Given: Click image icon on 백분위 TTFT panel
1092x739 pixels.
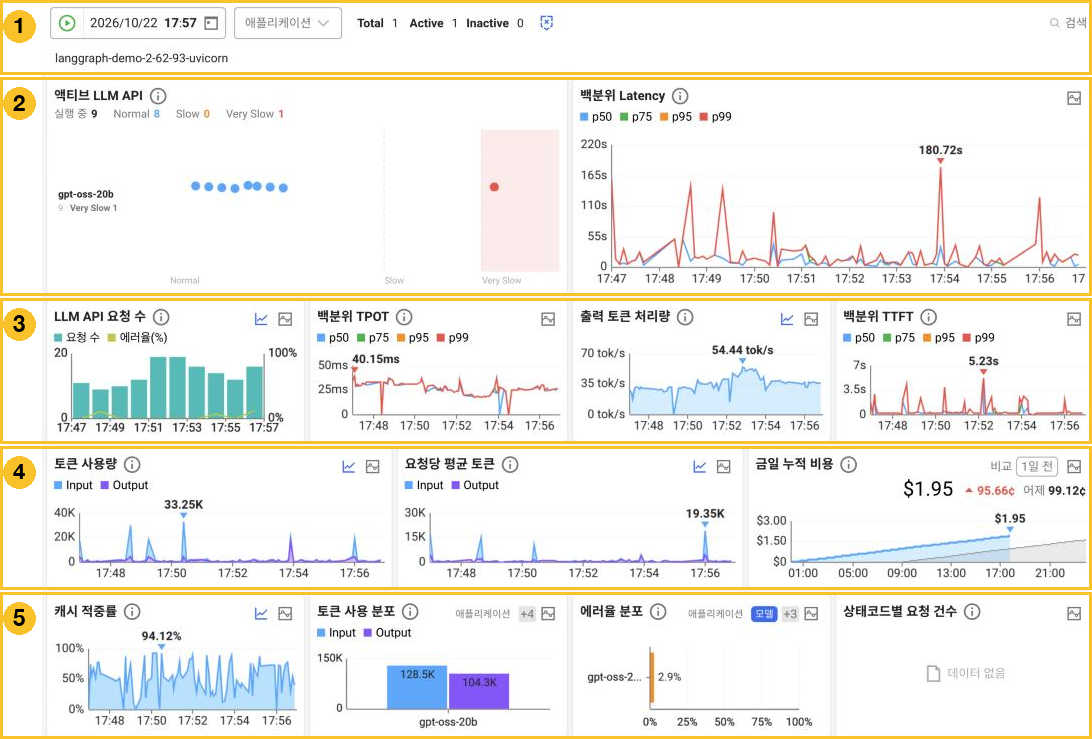Looking at the screenshot, I should point(1074,319).
